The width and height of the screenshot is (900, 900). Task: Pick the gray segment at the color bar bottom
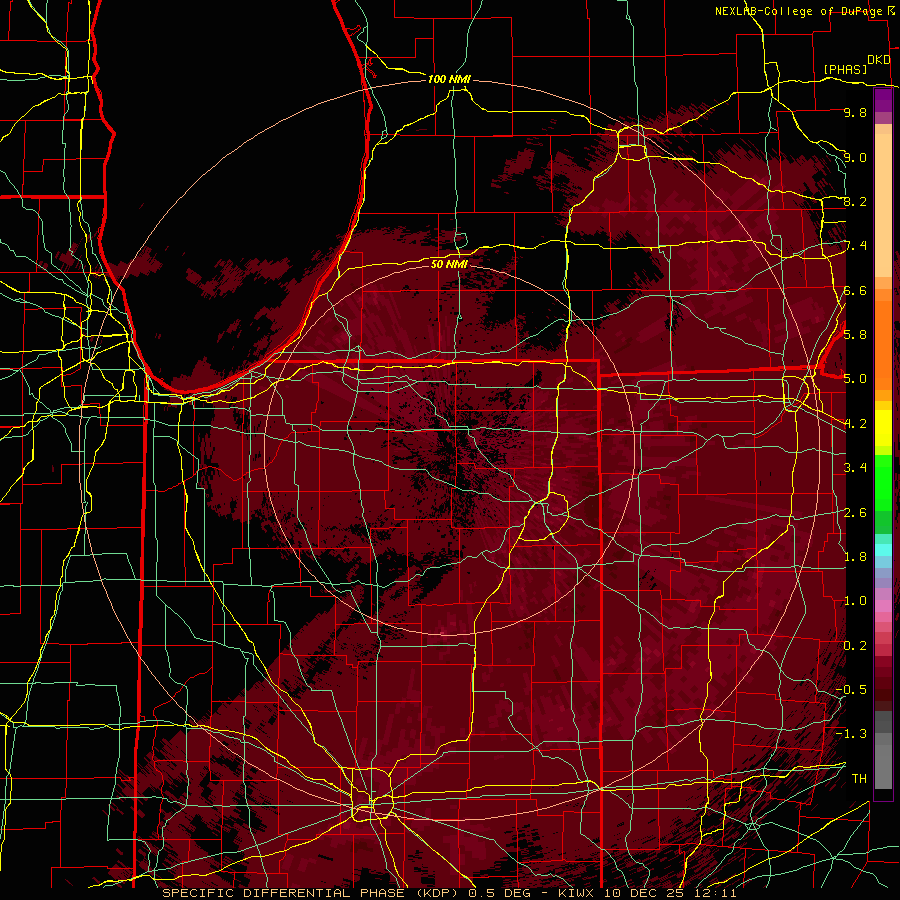coord(883,766)
